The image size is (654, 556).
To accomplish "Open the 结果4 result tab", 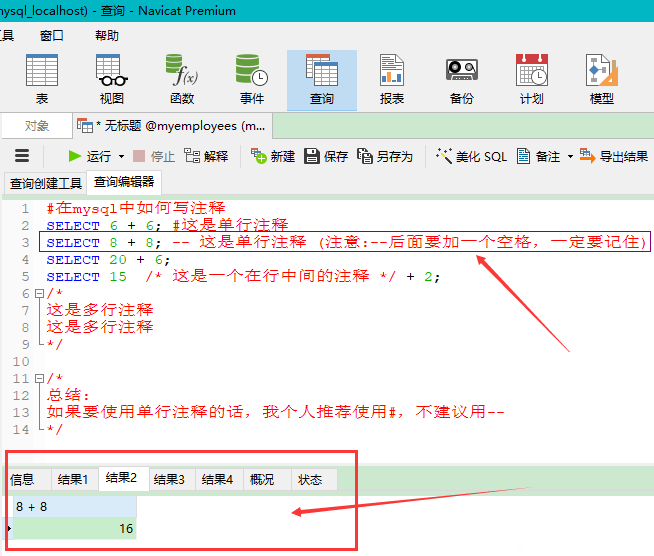I will [x=217, y=479].
